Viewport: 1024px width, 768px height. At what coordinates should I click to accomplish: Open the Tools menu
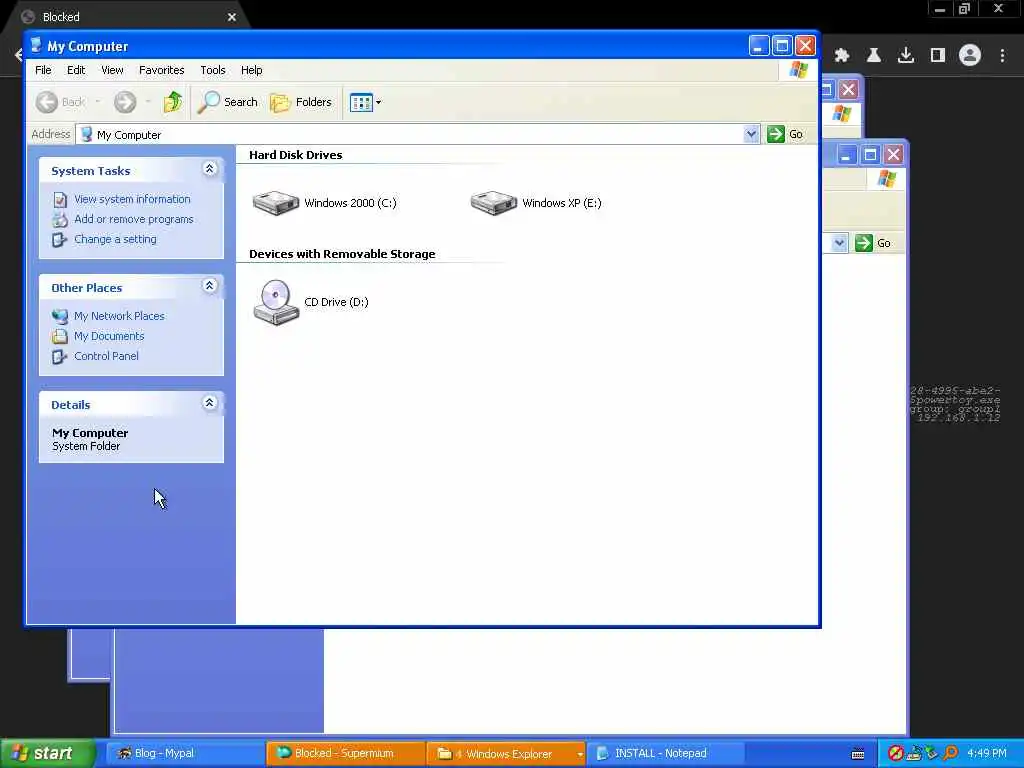213,70
